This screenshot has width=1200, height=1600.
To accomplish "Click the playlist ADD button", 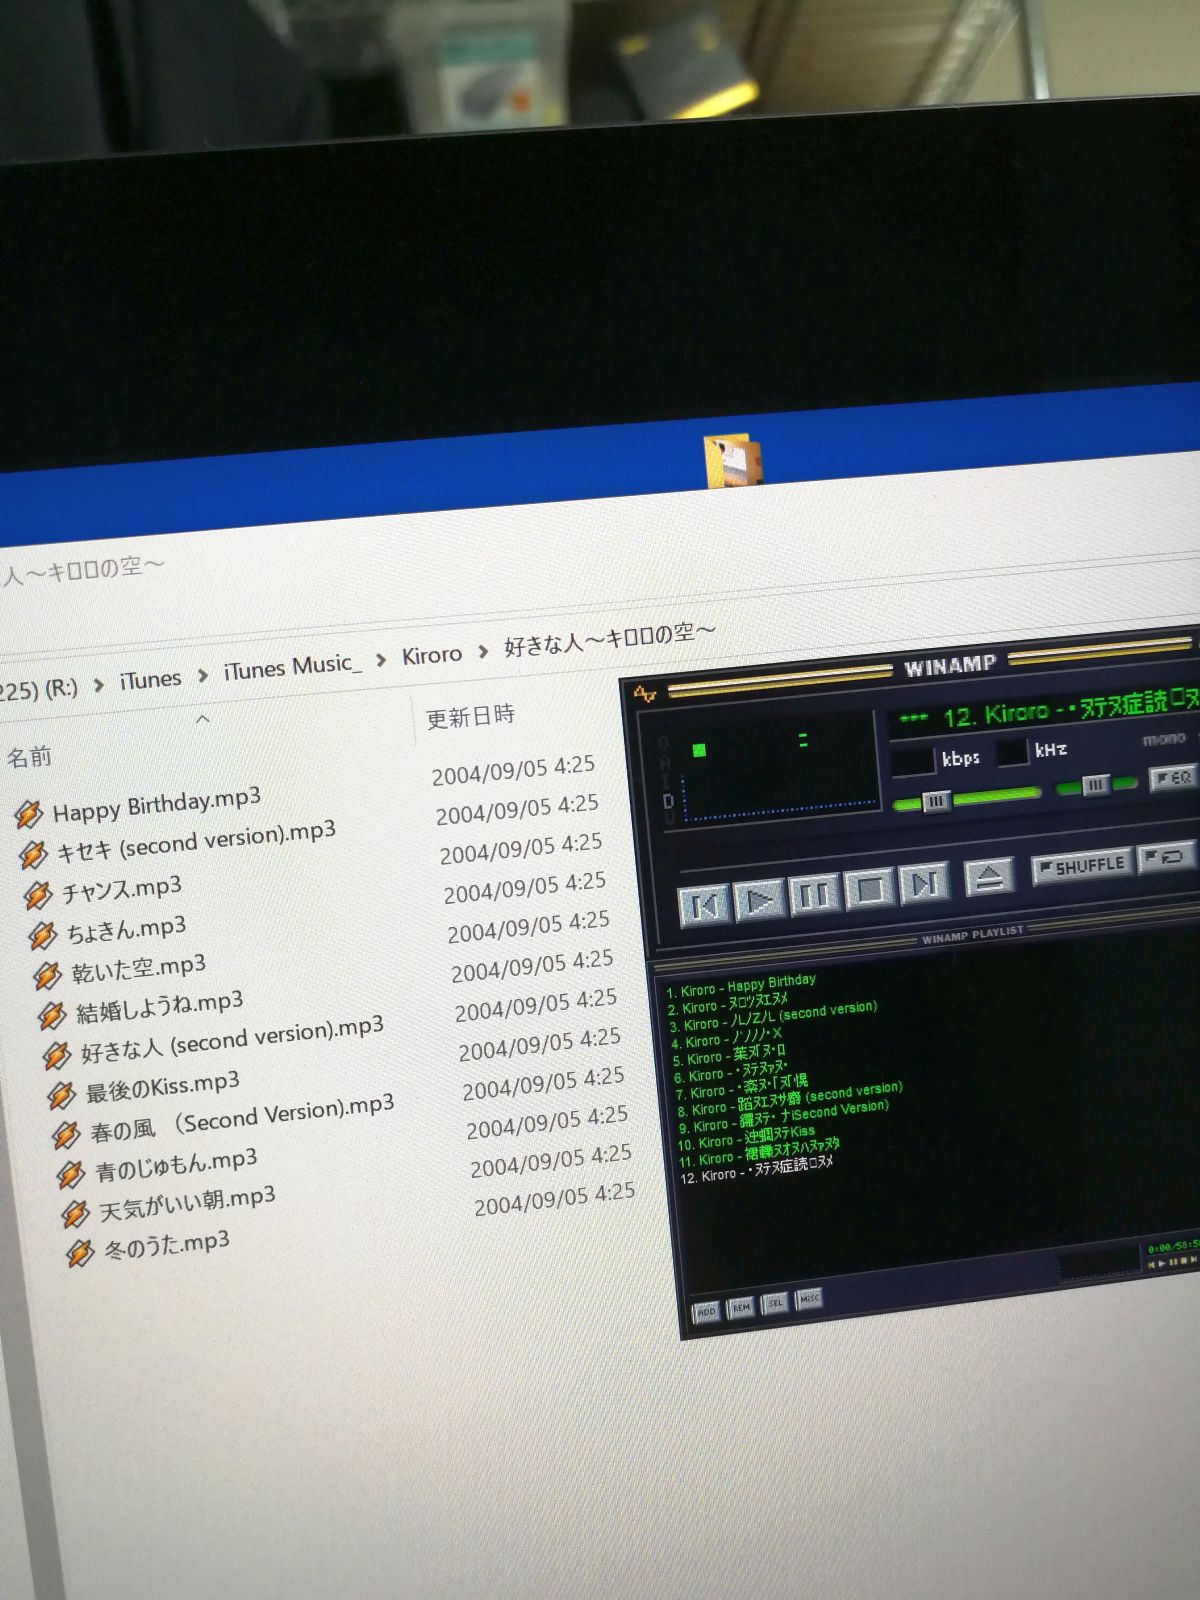I will [x=706, y=1311].
